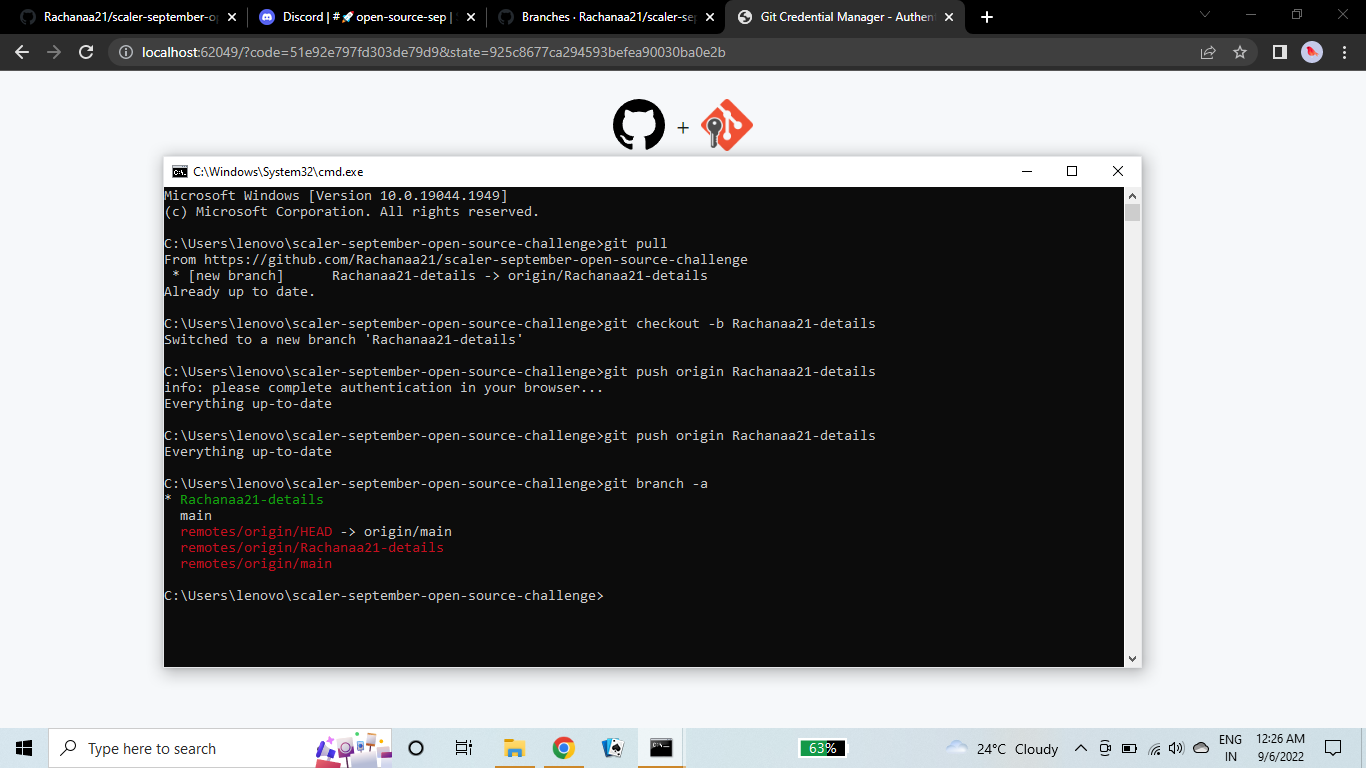Launch File Explorer from the taskbar
The width and height of the screenshot is (1366, 768).
coord(514,748)
